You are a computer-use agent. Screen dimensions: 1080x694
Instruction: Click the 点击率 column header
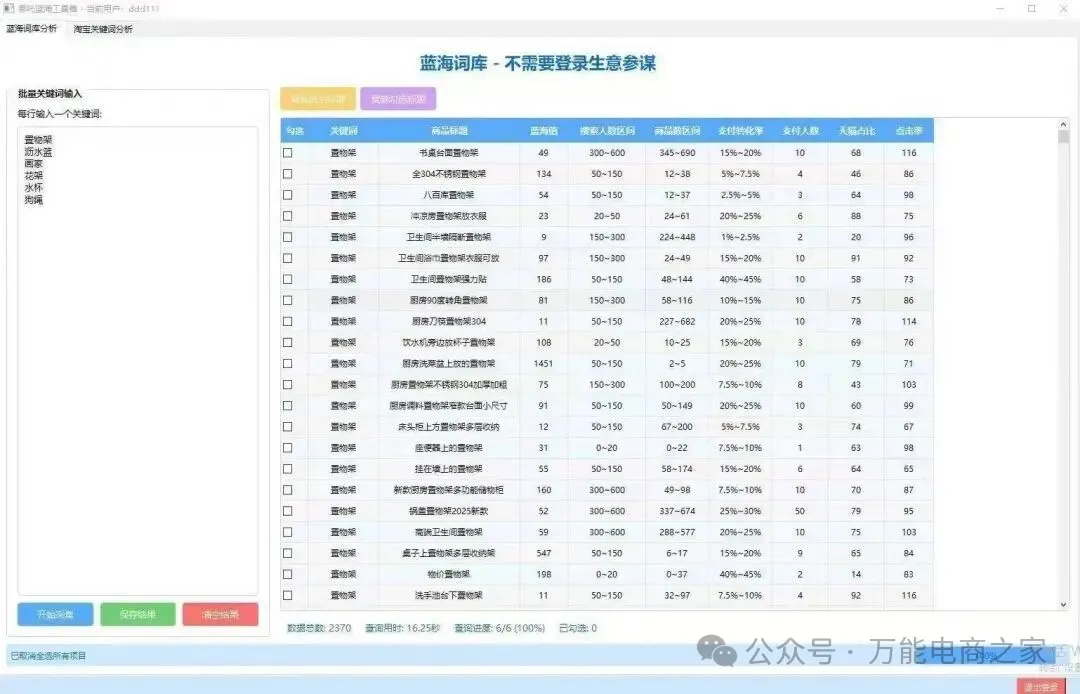(x=908, y=131)
